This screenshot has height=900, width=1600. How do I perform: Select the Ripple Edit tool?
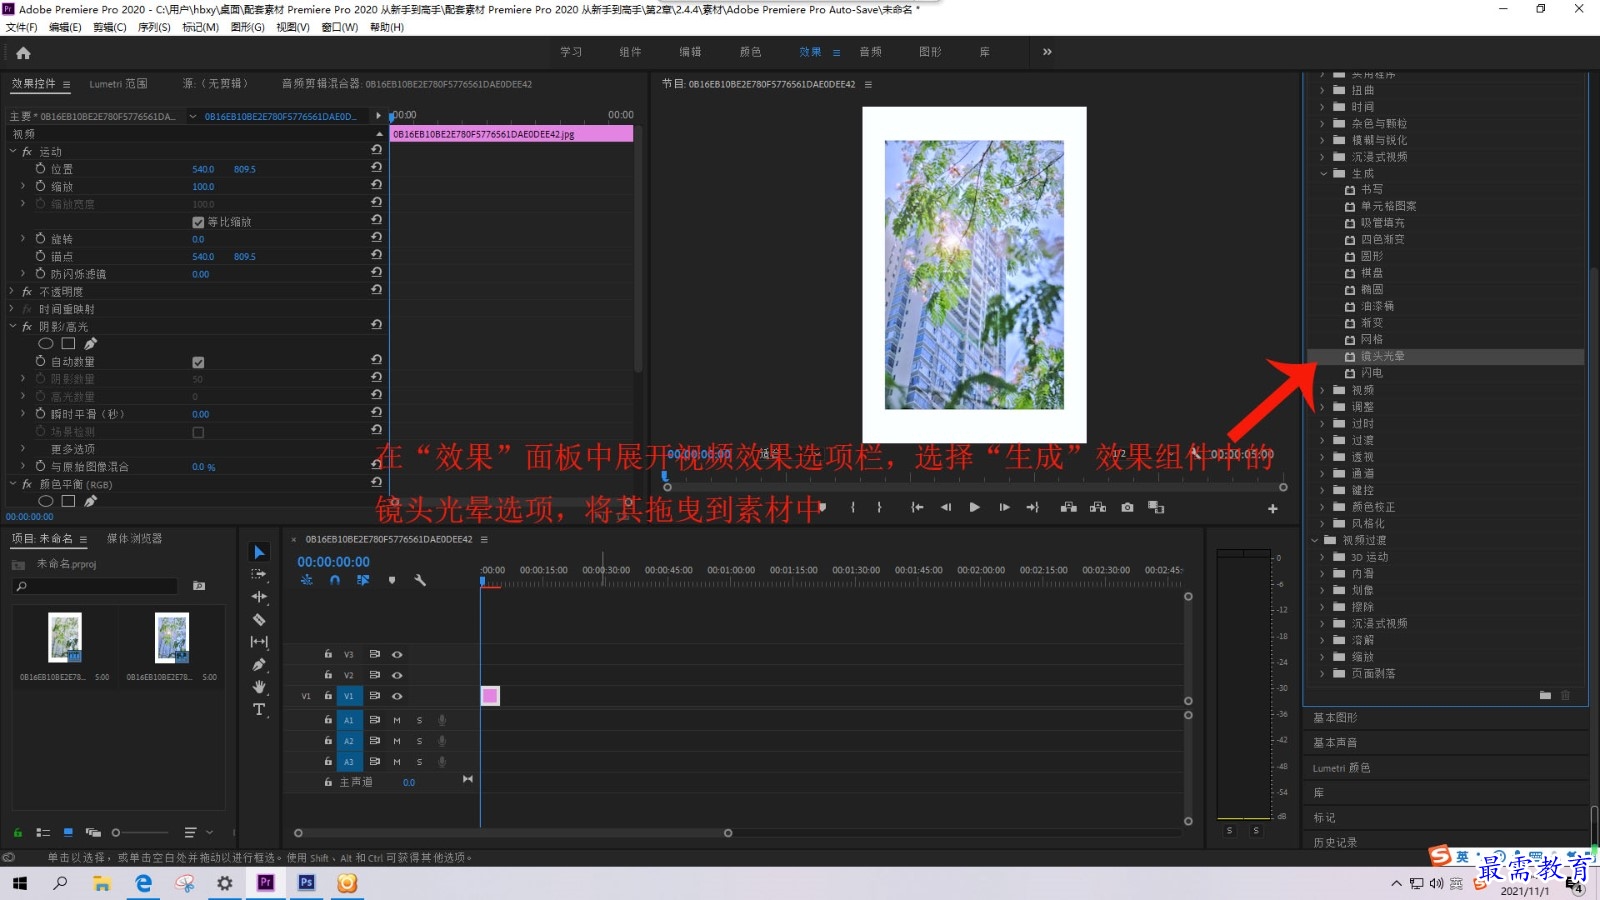(259, 596)
